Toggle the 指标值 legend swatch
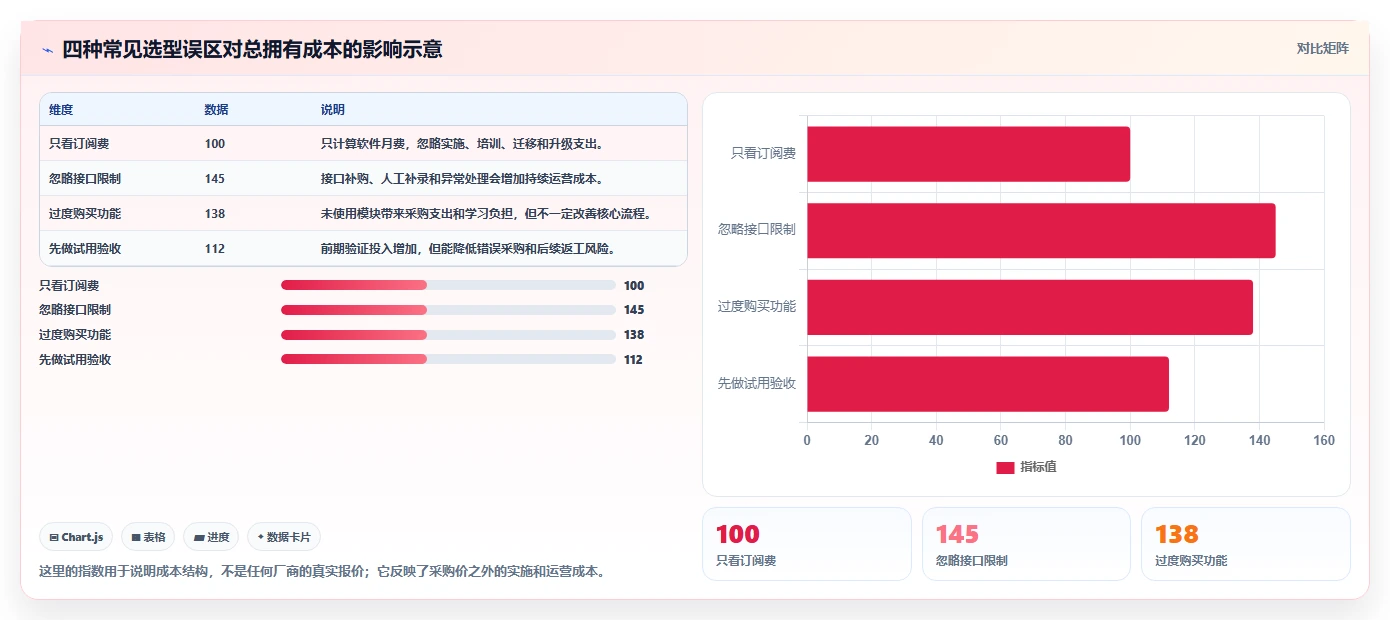This screenshot has height=620, width=1390. [1005, 468]
